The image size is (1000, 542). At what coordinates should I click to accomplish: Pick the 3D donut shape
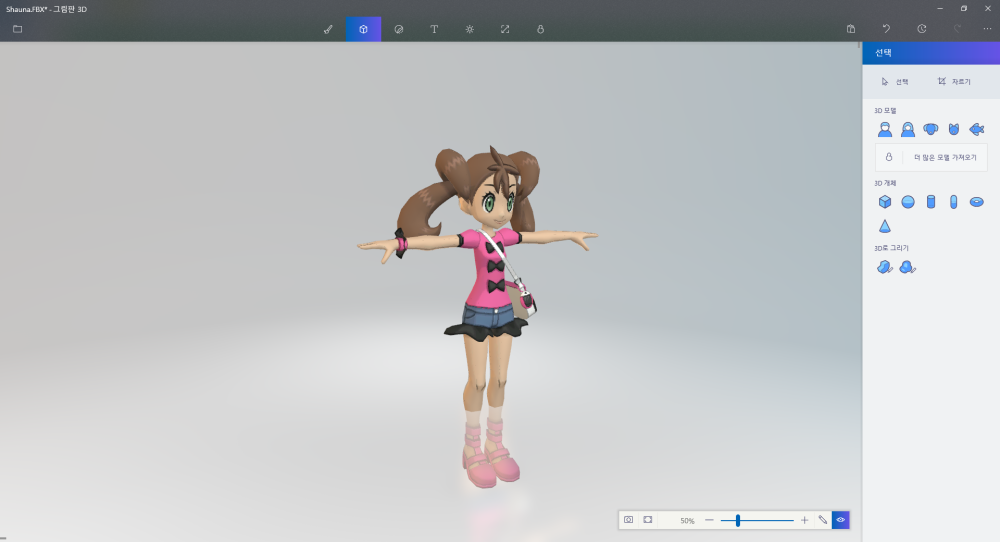(977, 201)
